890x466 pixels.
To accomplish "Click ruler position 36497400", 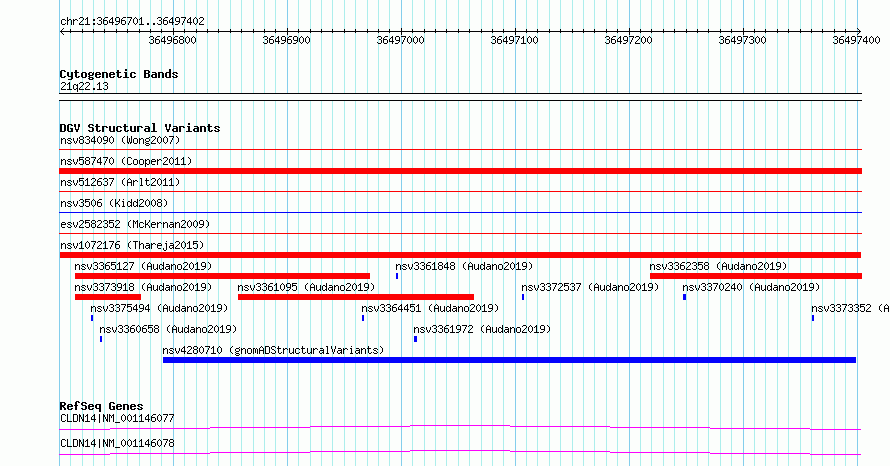I will [857, 40].
